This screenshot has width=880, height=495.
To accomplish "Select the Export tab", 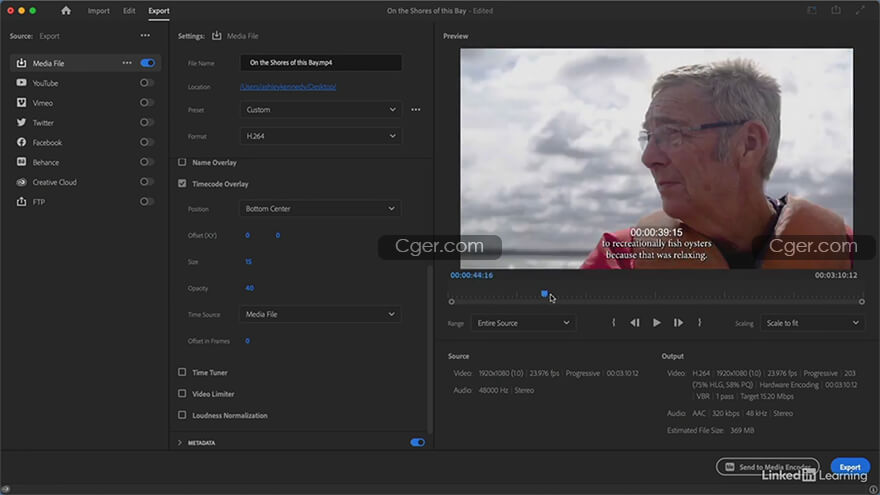I will 159,11.
